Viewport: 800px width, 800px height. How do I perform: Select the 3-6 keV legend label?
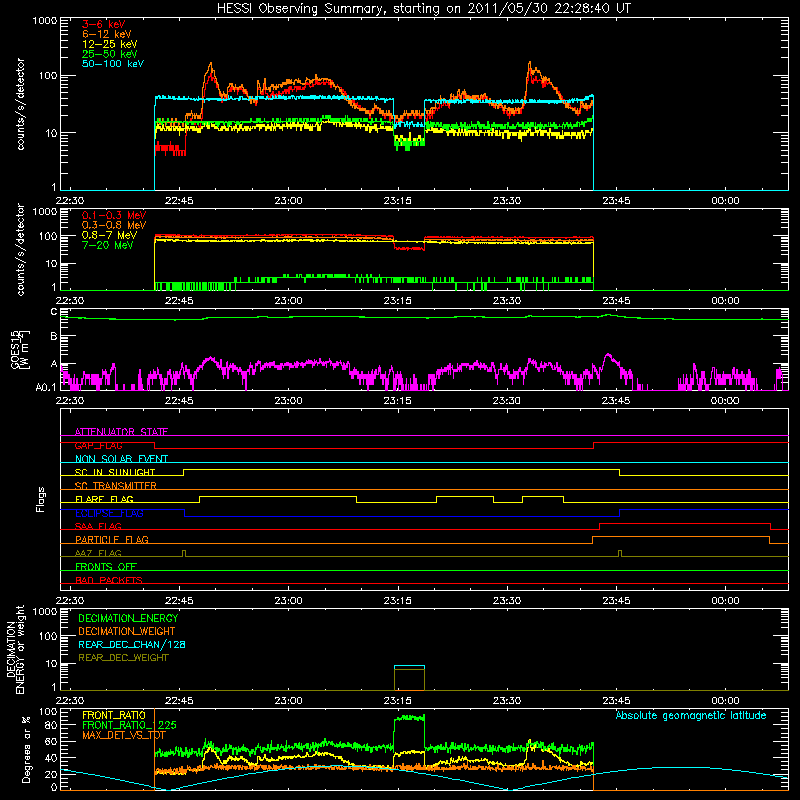pyautogui.click(x=103, y=24)
